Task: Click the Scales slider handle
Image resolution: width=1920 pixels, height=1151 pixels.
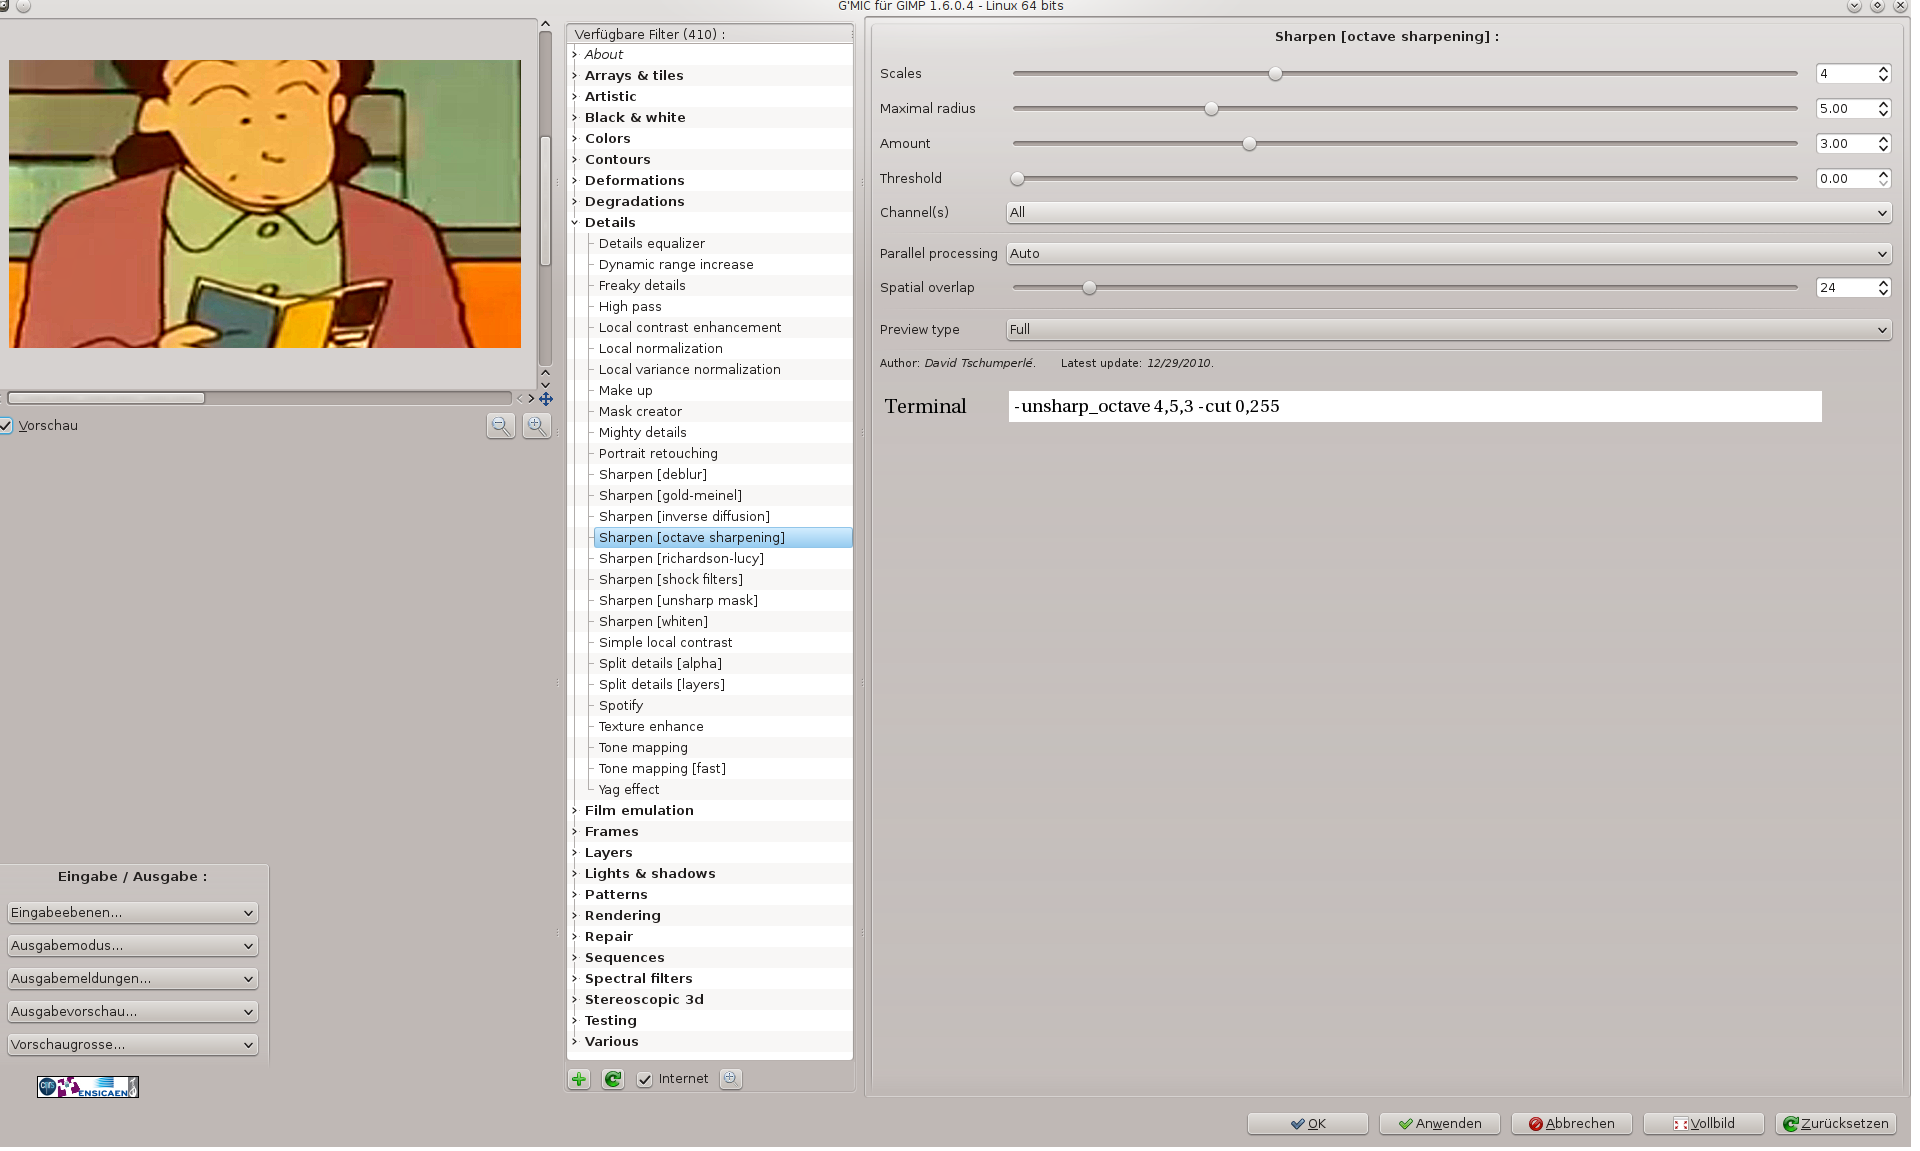Action: [1275, 74]
